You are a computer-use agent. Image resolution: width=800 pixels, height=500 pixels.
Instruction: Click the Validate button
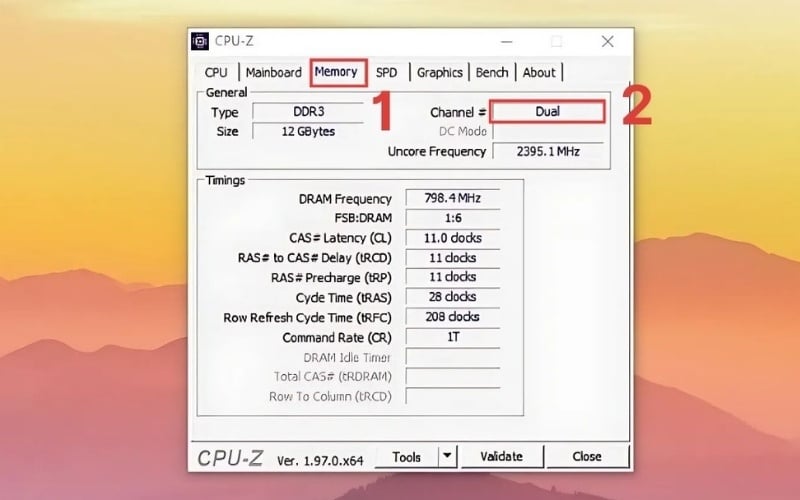[502, 456]
